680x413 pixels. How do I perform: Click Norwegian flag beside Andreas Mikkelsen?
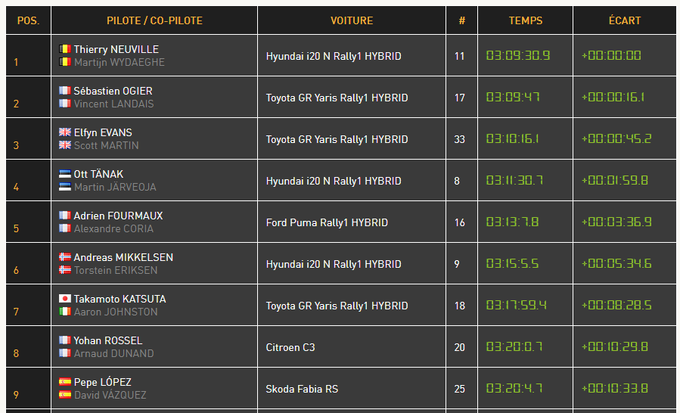65,257
